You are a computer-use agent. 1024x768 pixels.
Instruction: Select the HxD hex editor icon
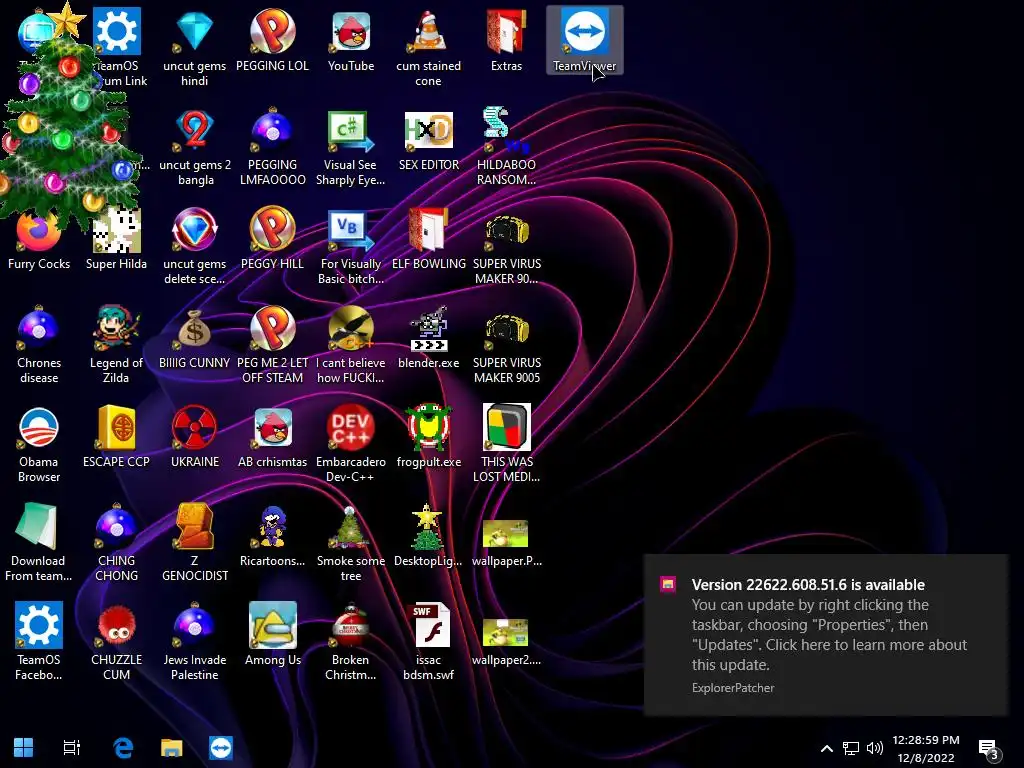point(428,140)
